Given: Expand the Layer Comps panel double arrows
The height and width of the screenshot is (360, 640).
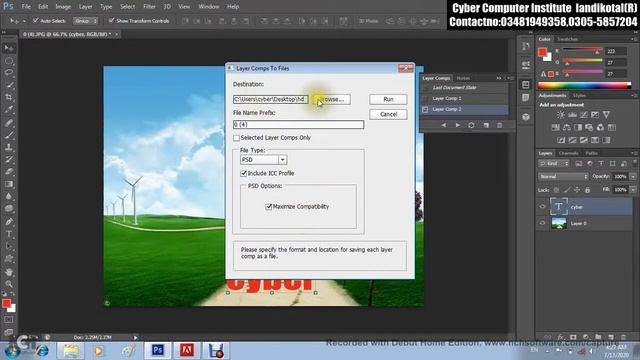Looking at the screenshot, I should coord(499,78).
